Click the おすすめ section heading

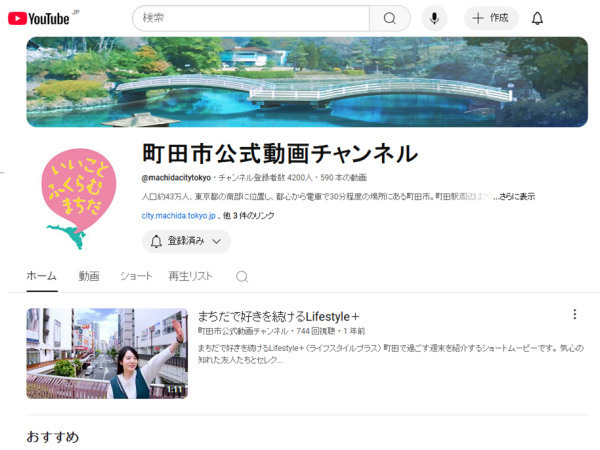pyautogui.click(x=53, y=437)
